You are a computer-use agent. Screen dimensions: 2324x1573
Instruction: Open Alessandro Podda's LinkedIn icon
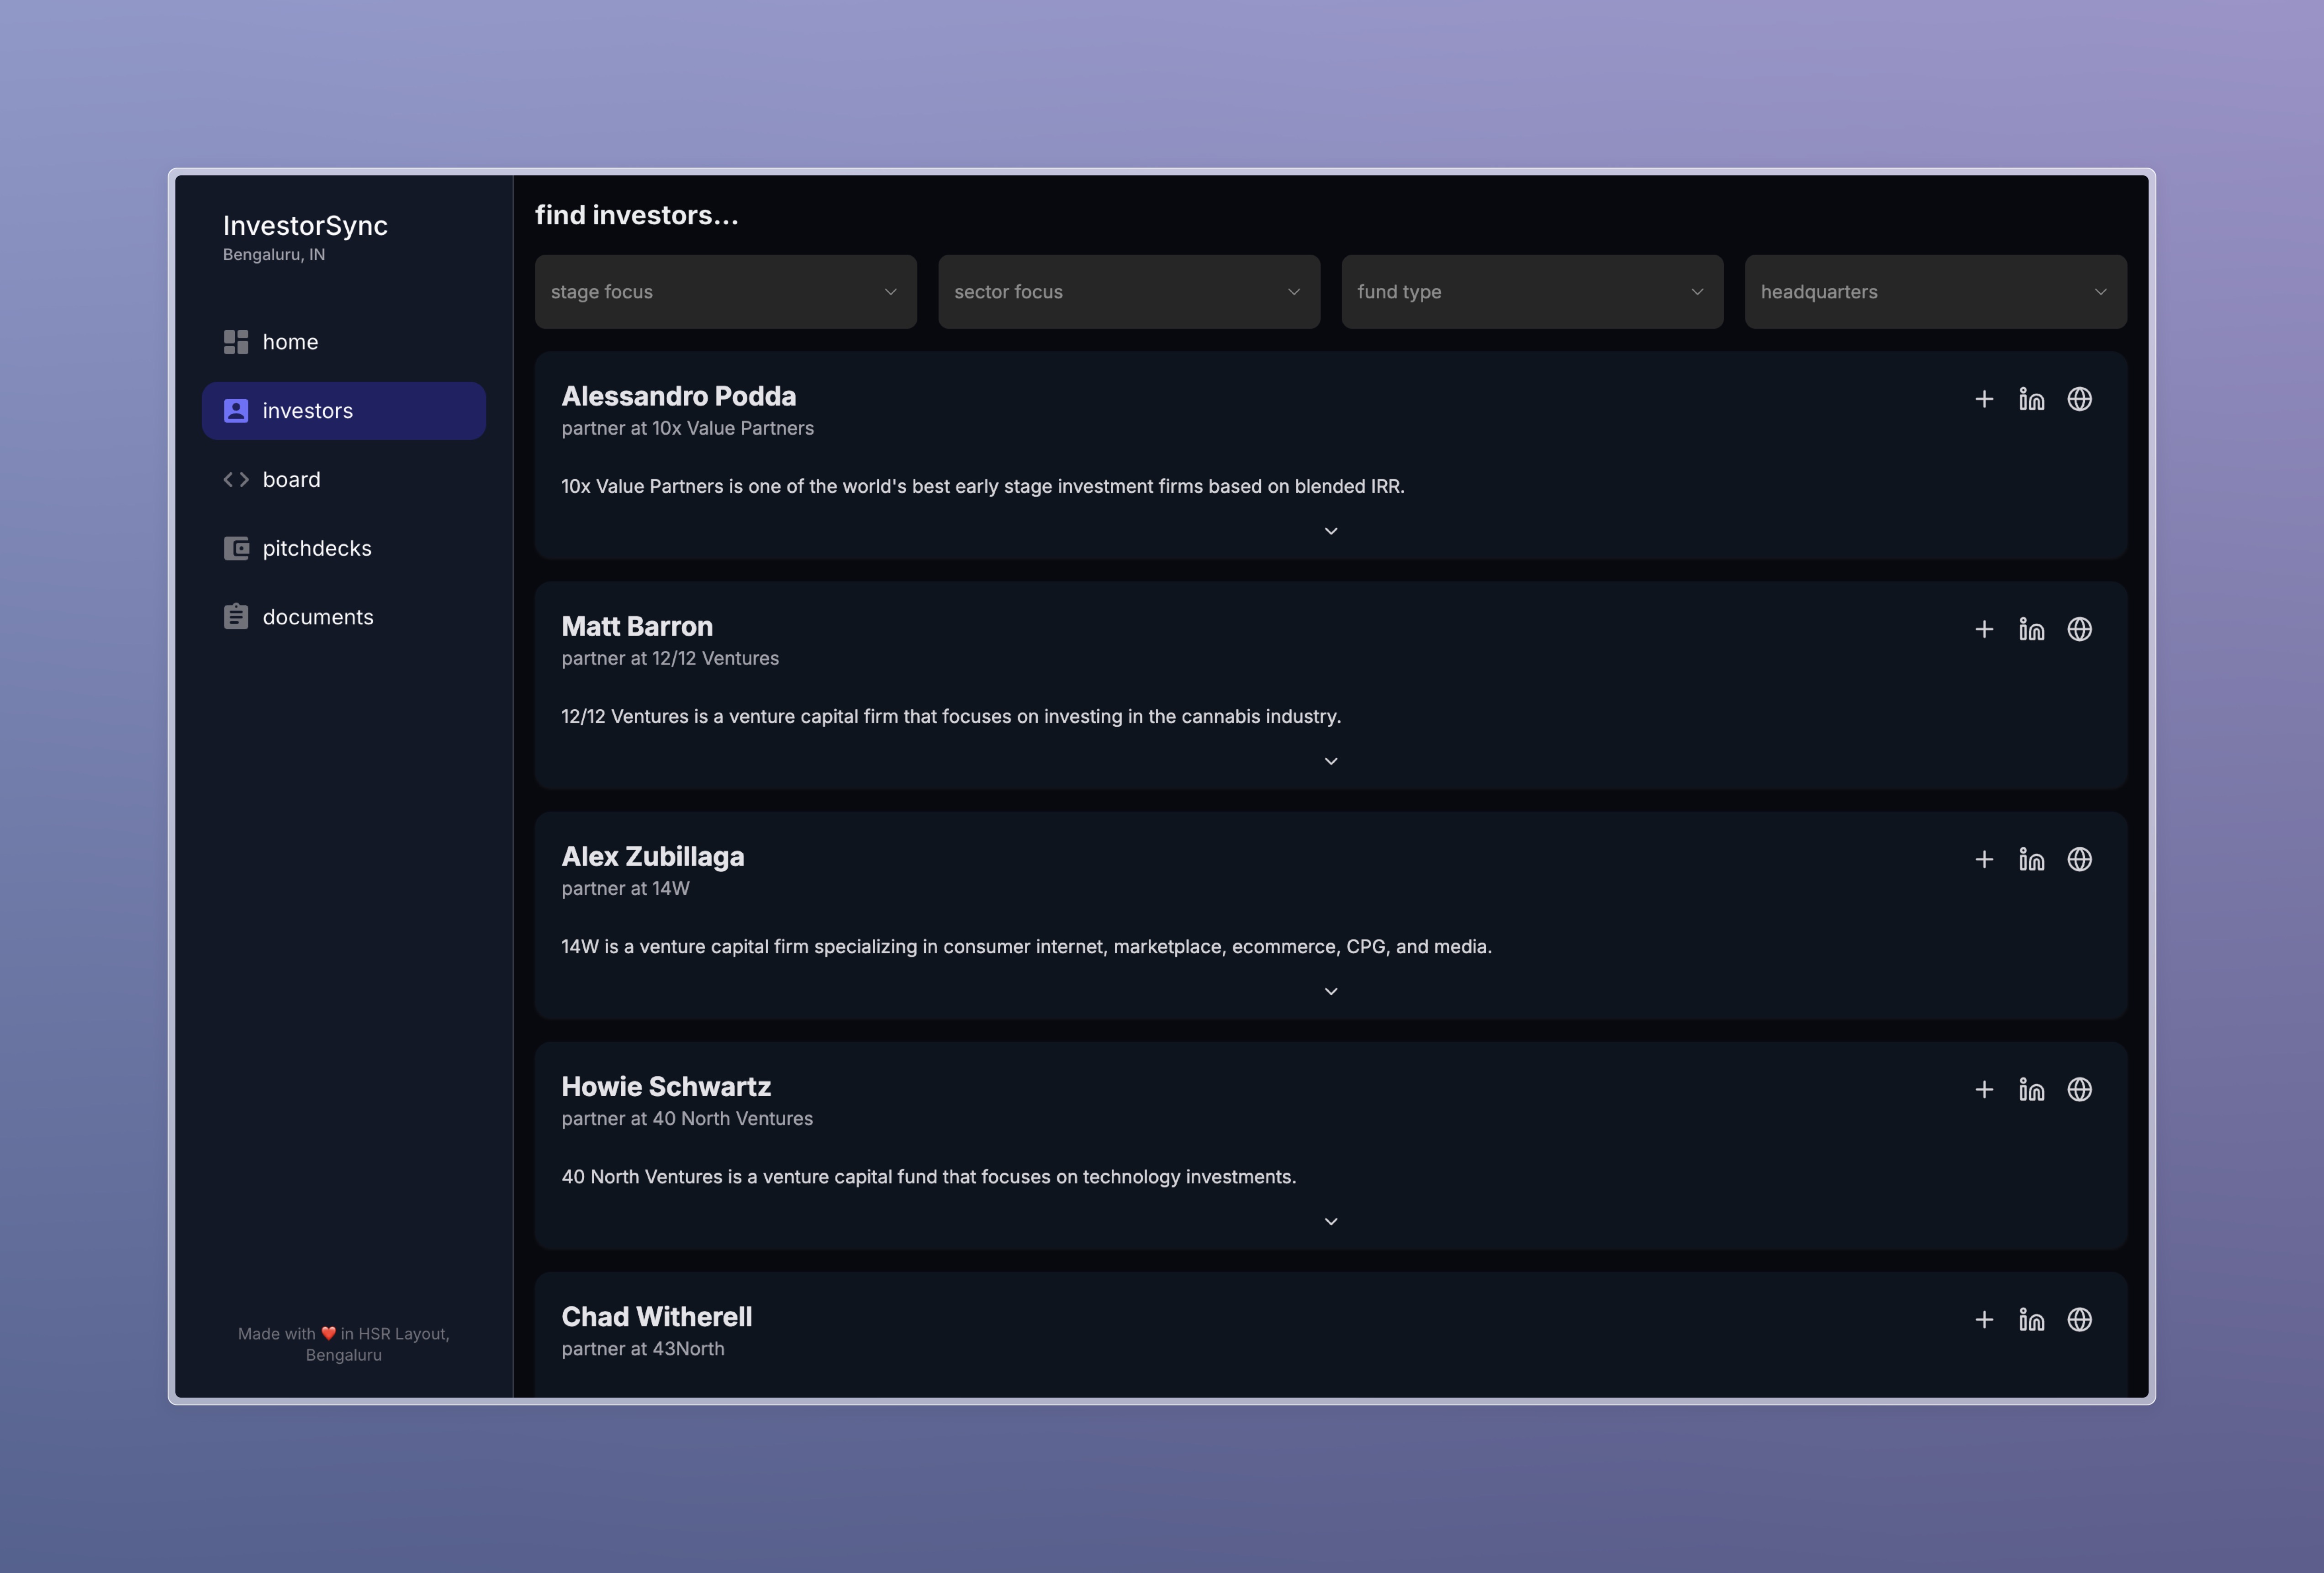point(2032,399)
